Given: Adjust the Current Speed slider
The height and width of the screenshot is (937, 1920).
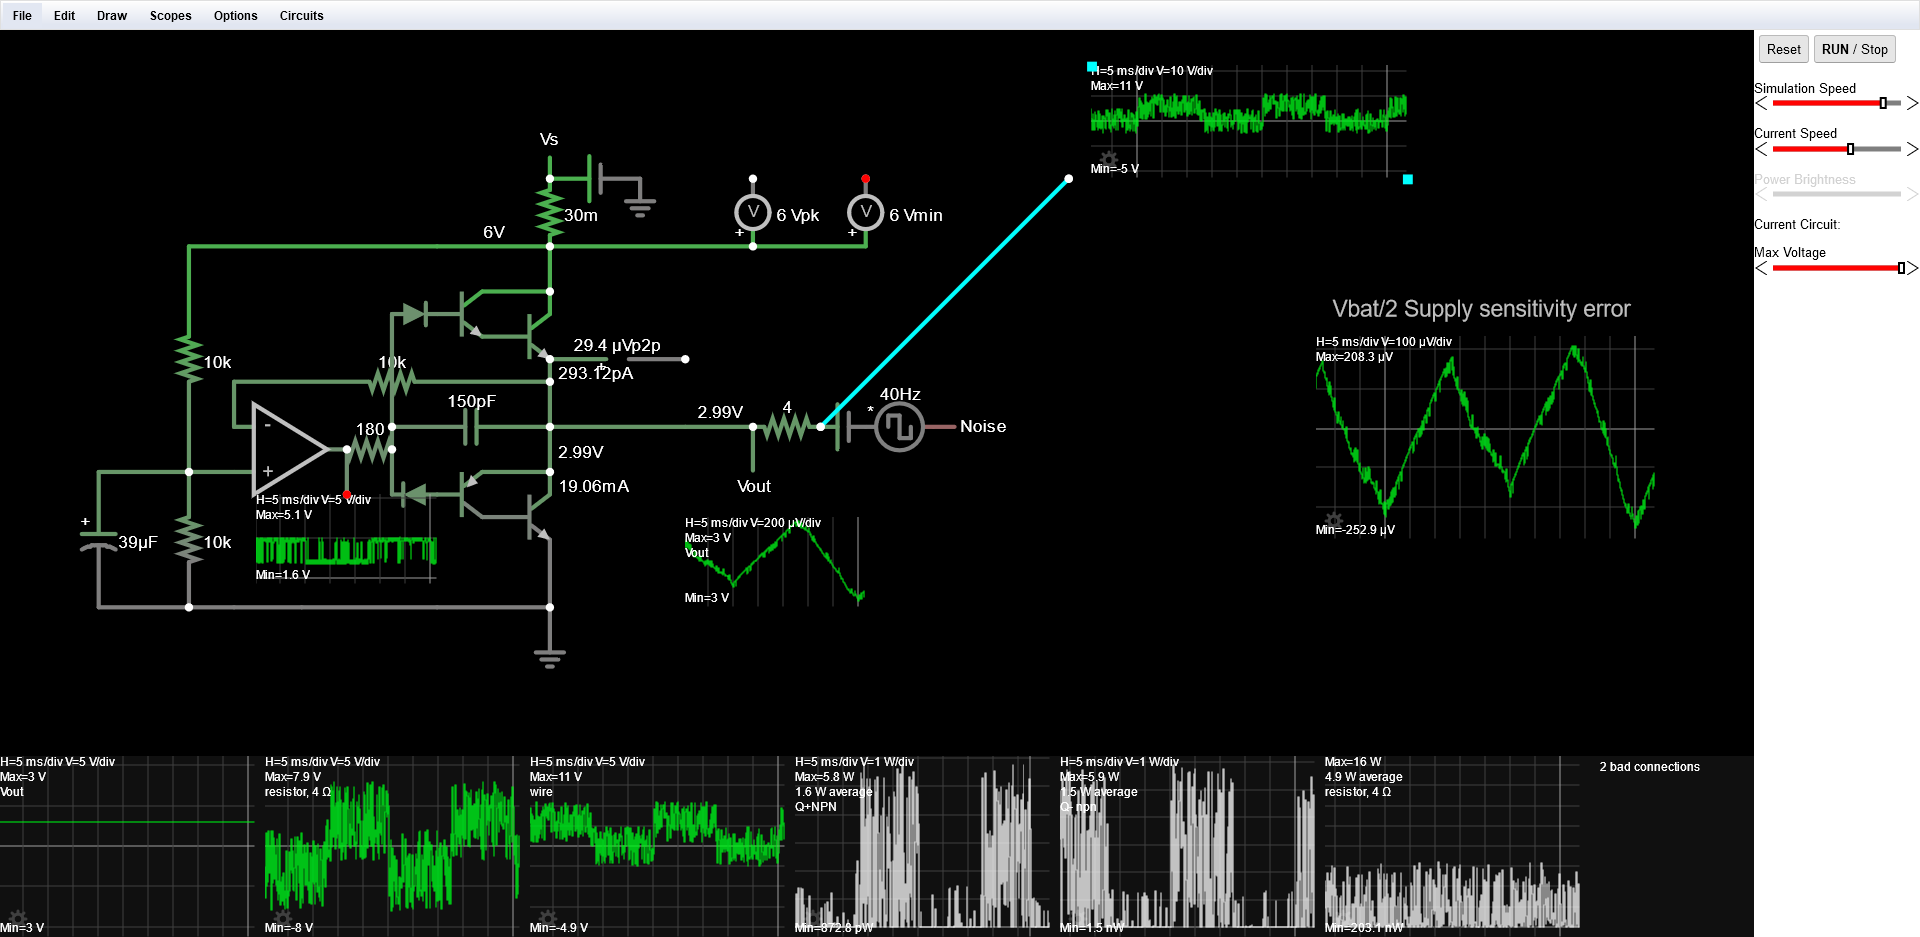Looking at the screenshot, I should (x=1836, y=149).
